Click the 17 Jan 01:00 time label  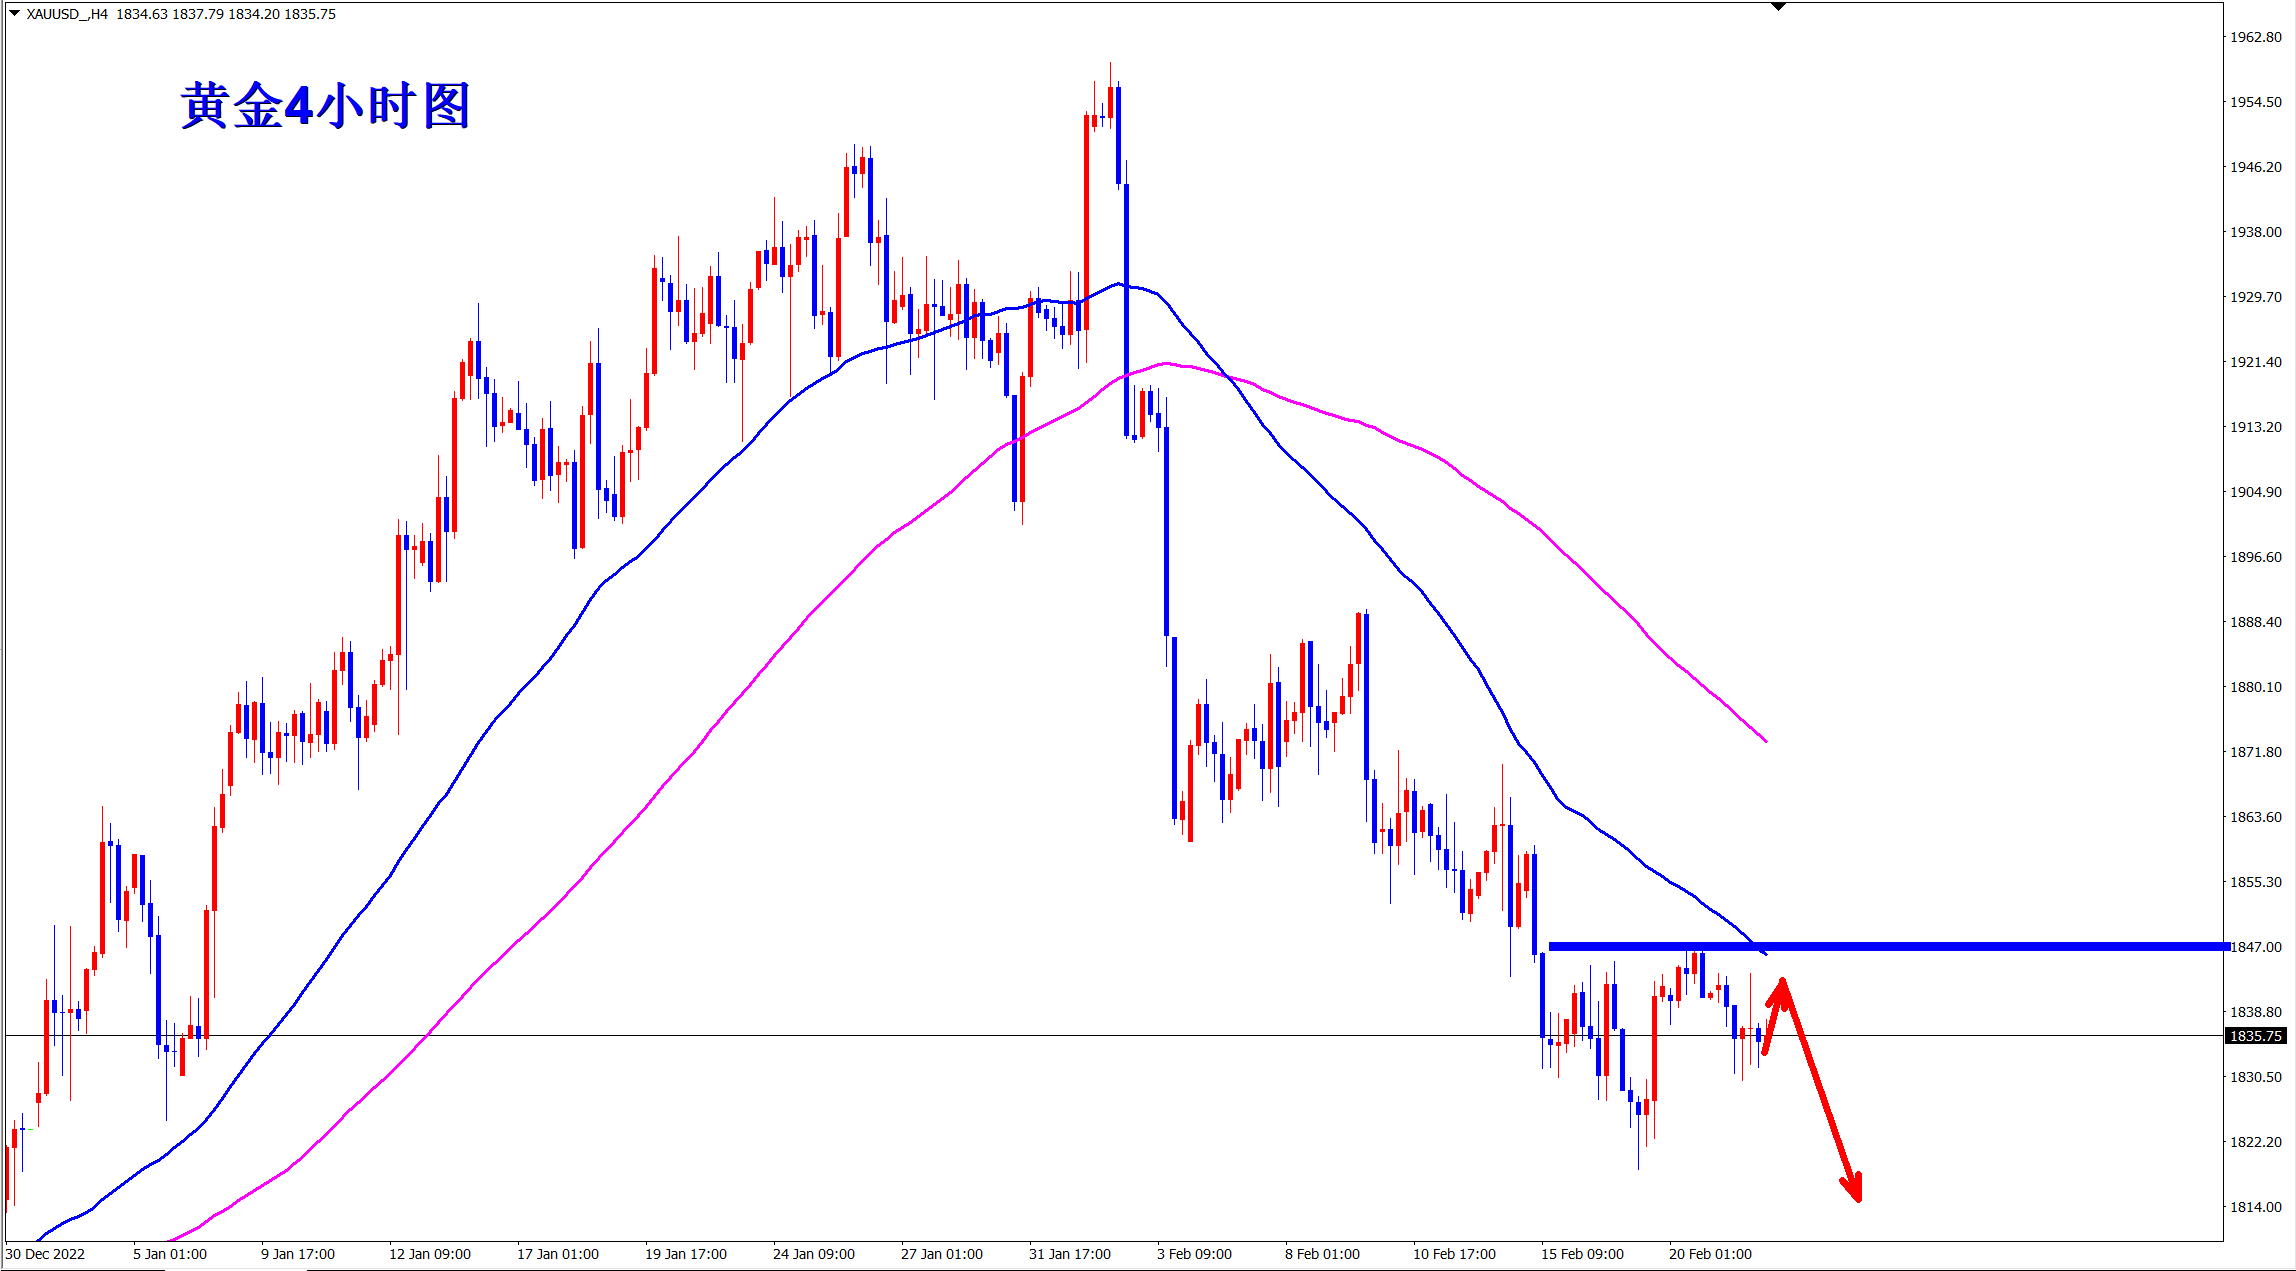tap(558, 1254)
